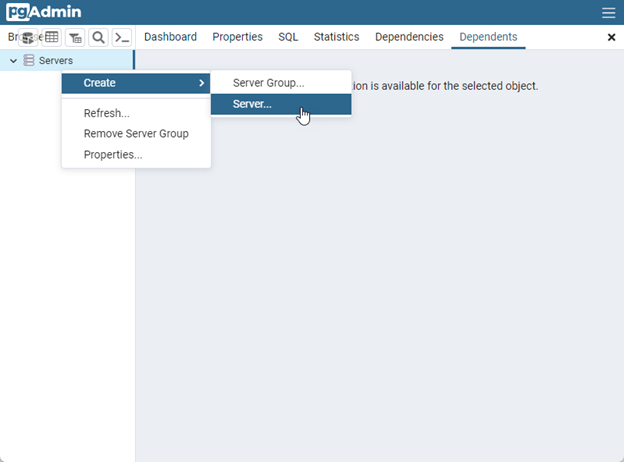Close the panel with X button

pyautogui.click(x=612, y=37)
